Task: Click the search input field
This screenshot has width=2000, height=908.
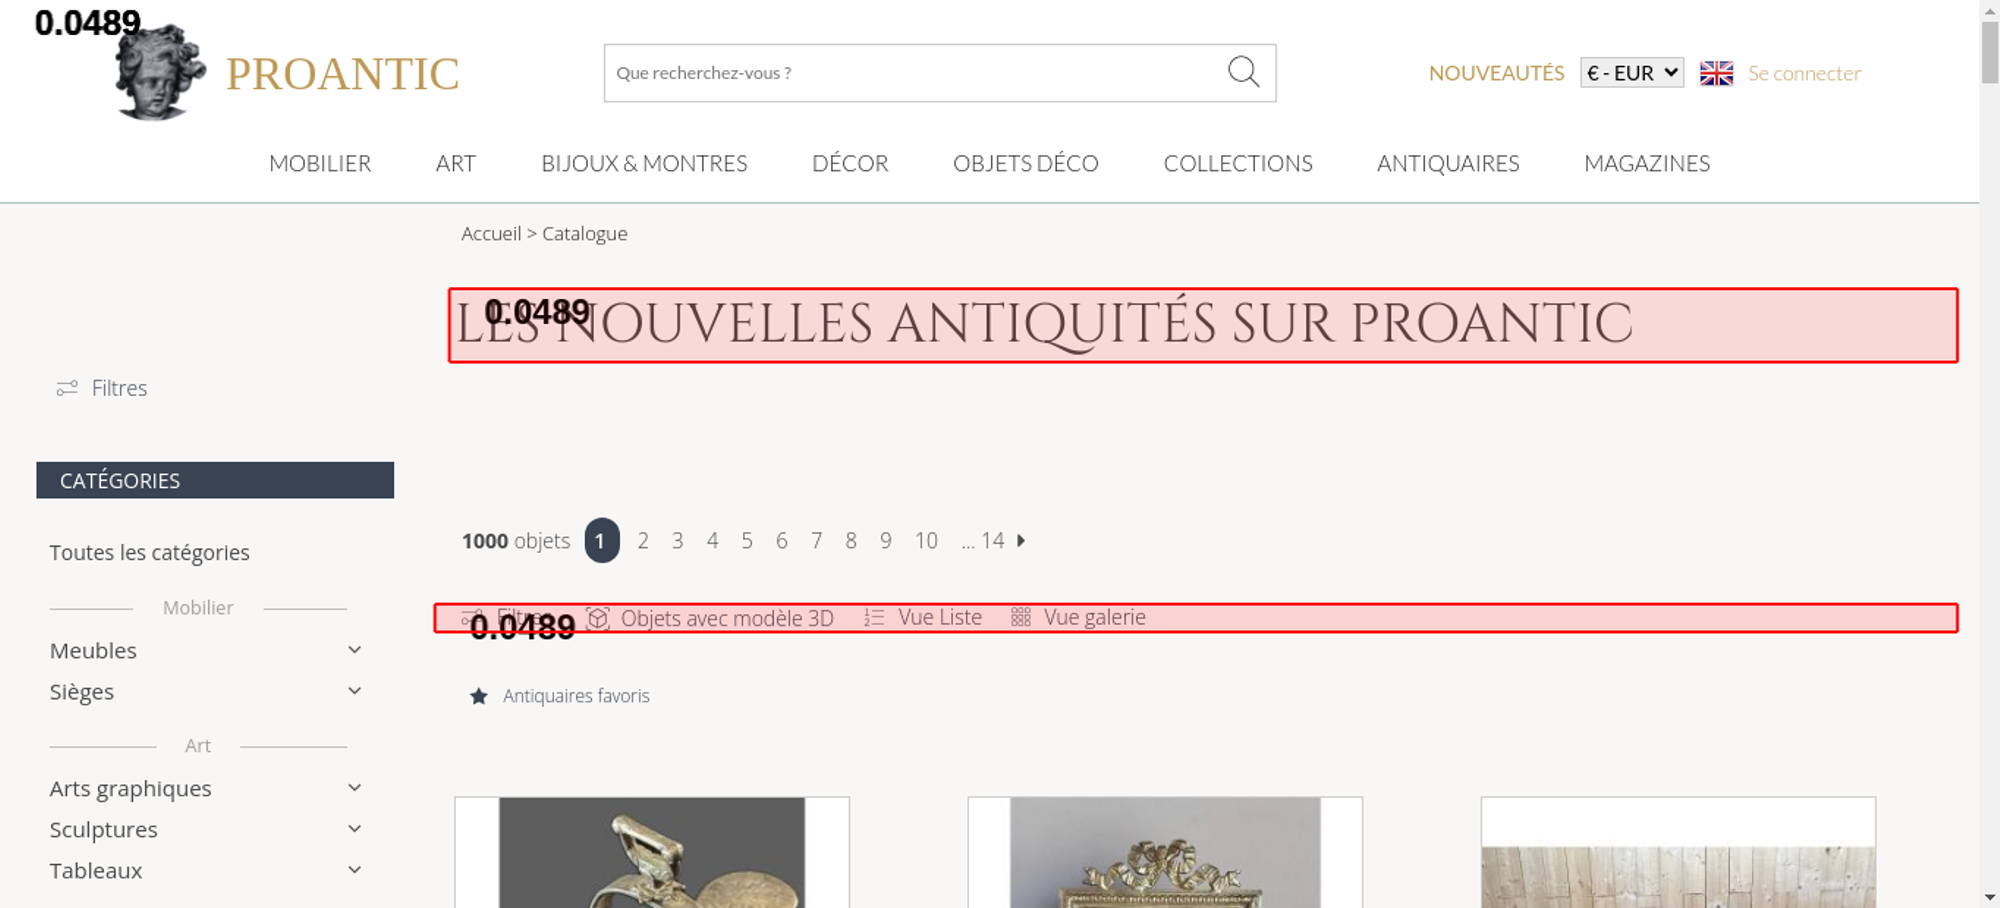Action: pos(910,73)
